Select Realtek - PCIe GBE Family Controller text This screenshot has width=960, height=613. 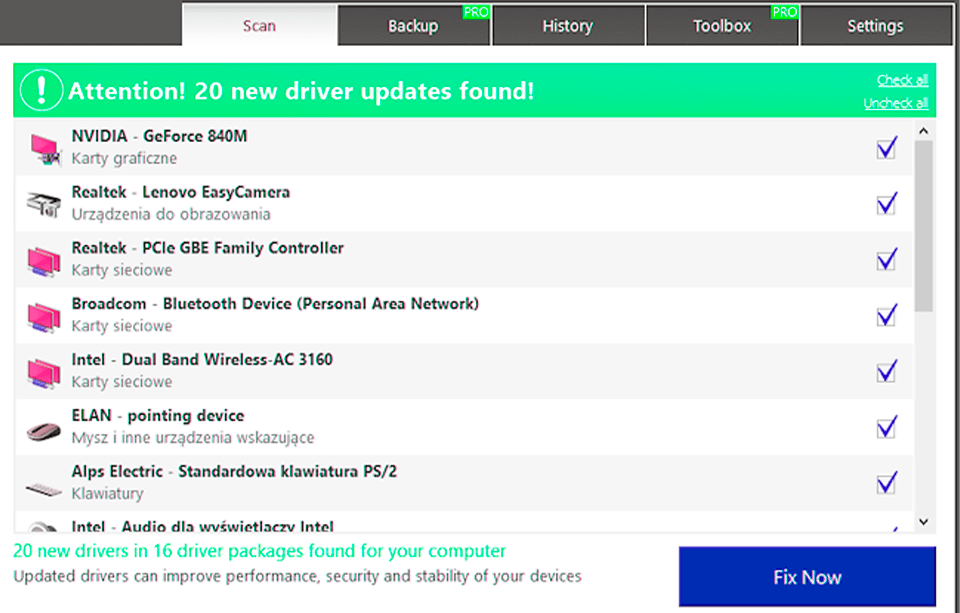point(208,248)
